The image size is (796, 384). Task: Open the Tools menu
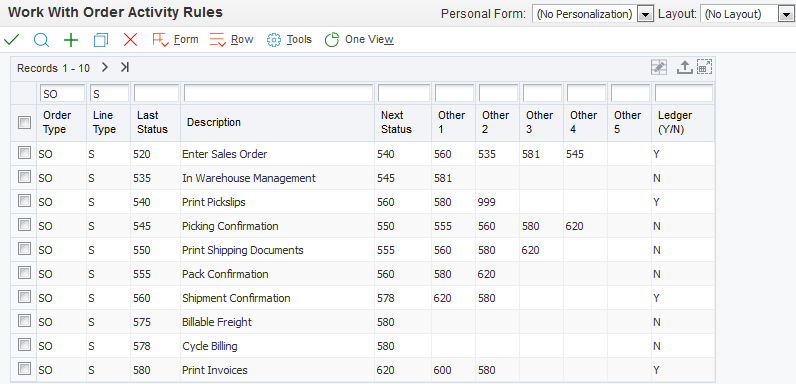[x=289, y=40]
